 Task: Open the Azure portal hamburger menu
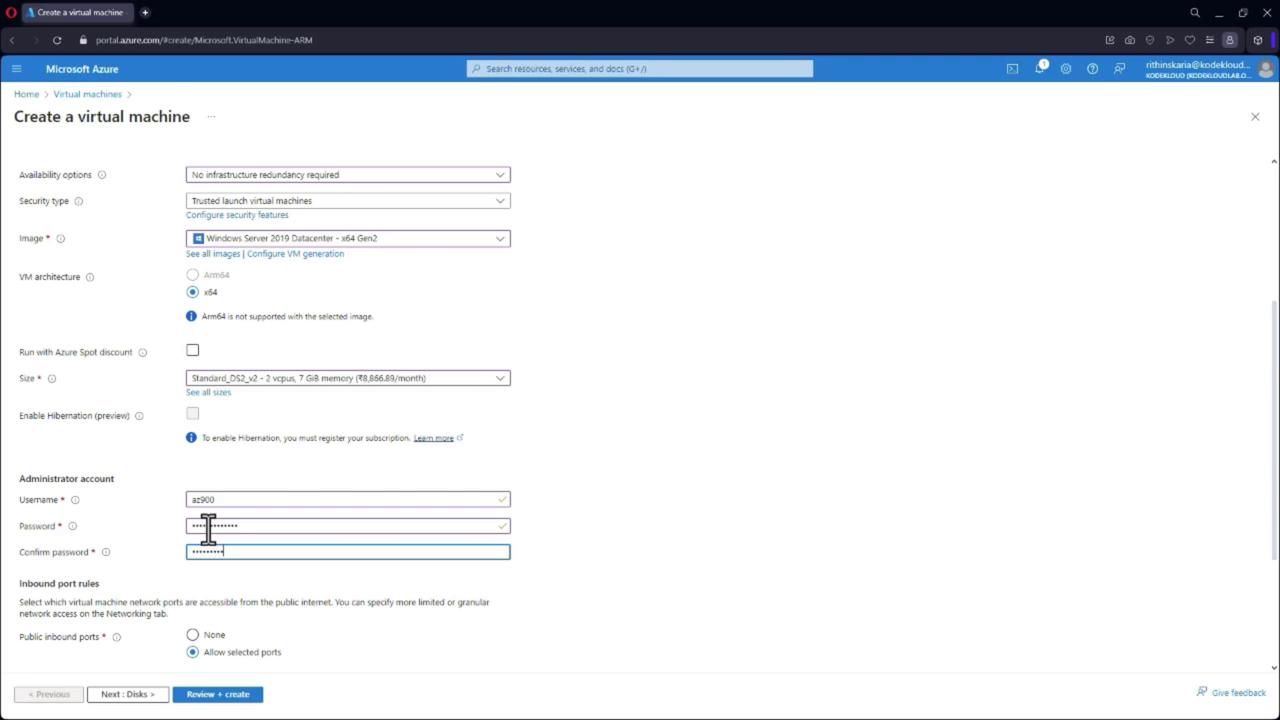pos(16,69)
